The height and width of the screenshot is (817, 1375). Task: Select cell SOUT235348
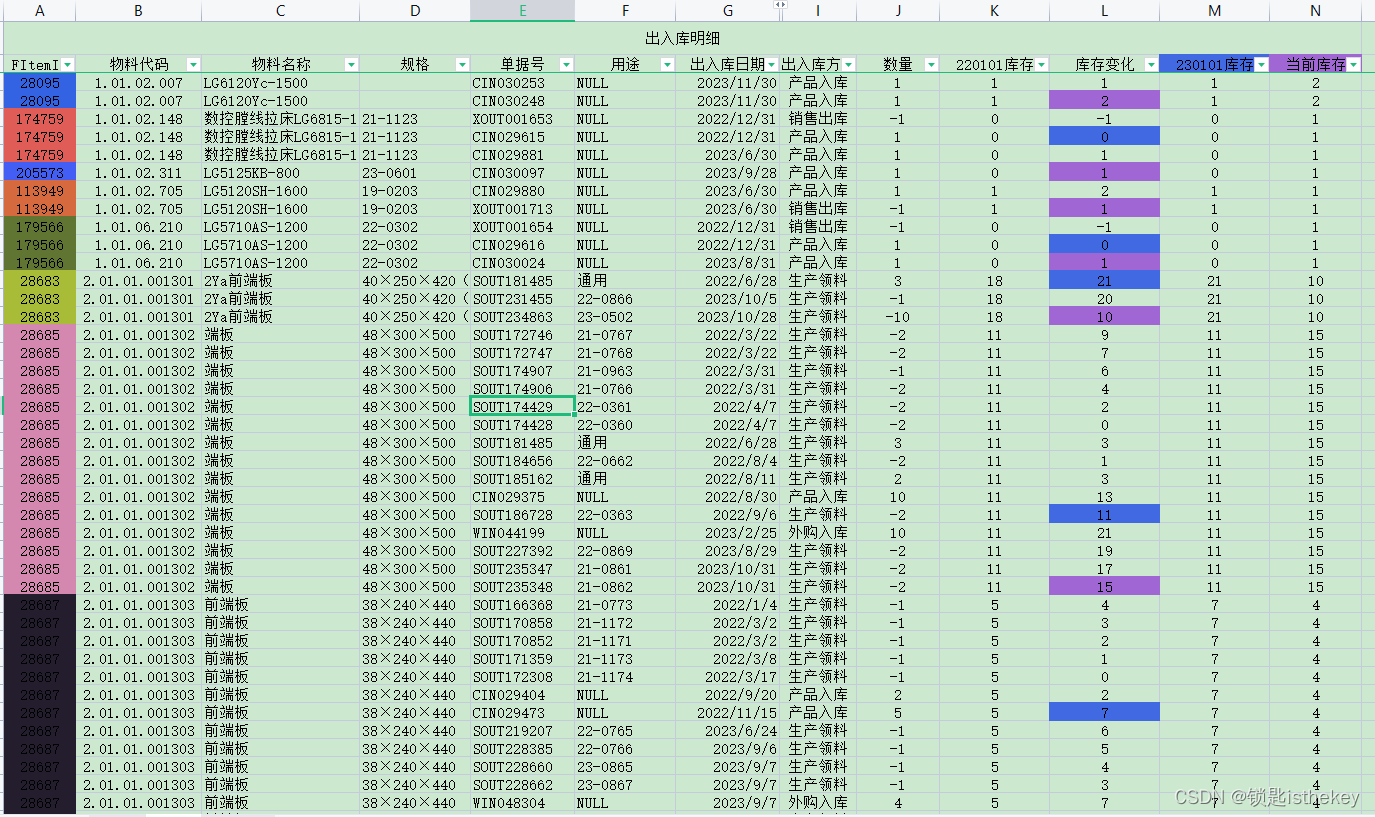pos(522,587)
